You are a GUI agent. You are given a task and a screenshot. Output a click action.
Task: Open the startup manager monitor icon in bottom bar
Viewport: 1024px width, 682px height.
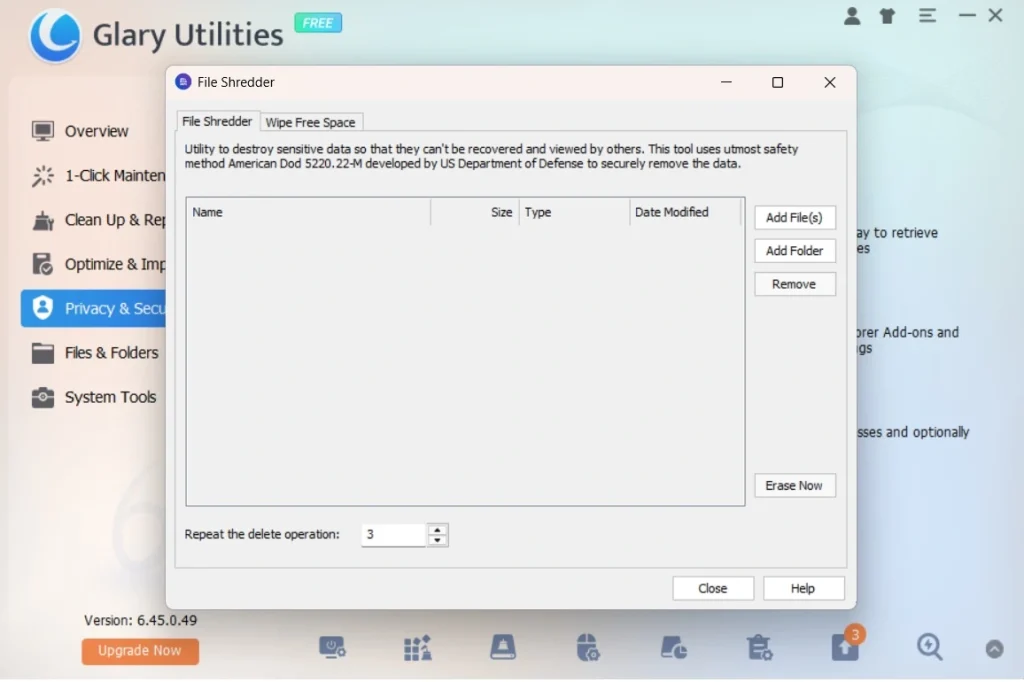[332, 648]
